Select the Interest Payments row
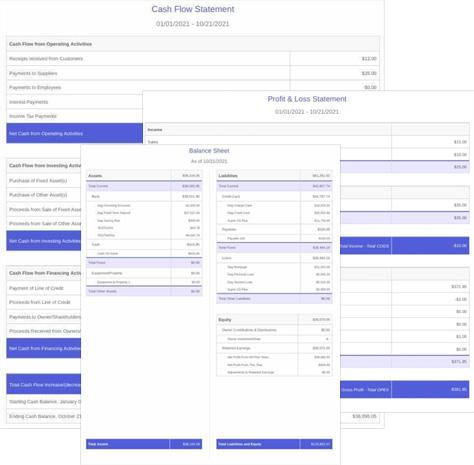Viewport: 474px width, 465px height. [74, 102]
